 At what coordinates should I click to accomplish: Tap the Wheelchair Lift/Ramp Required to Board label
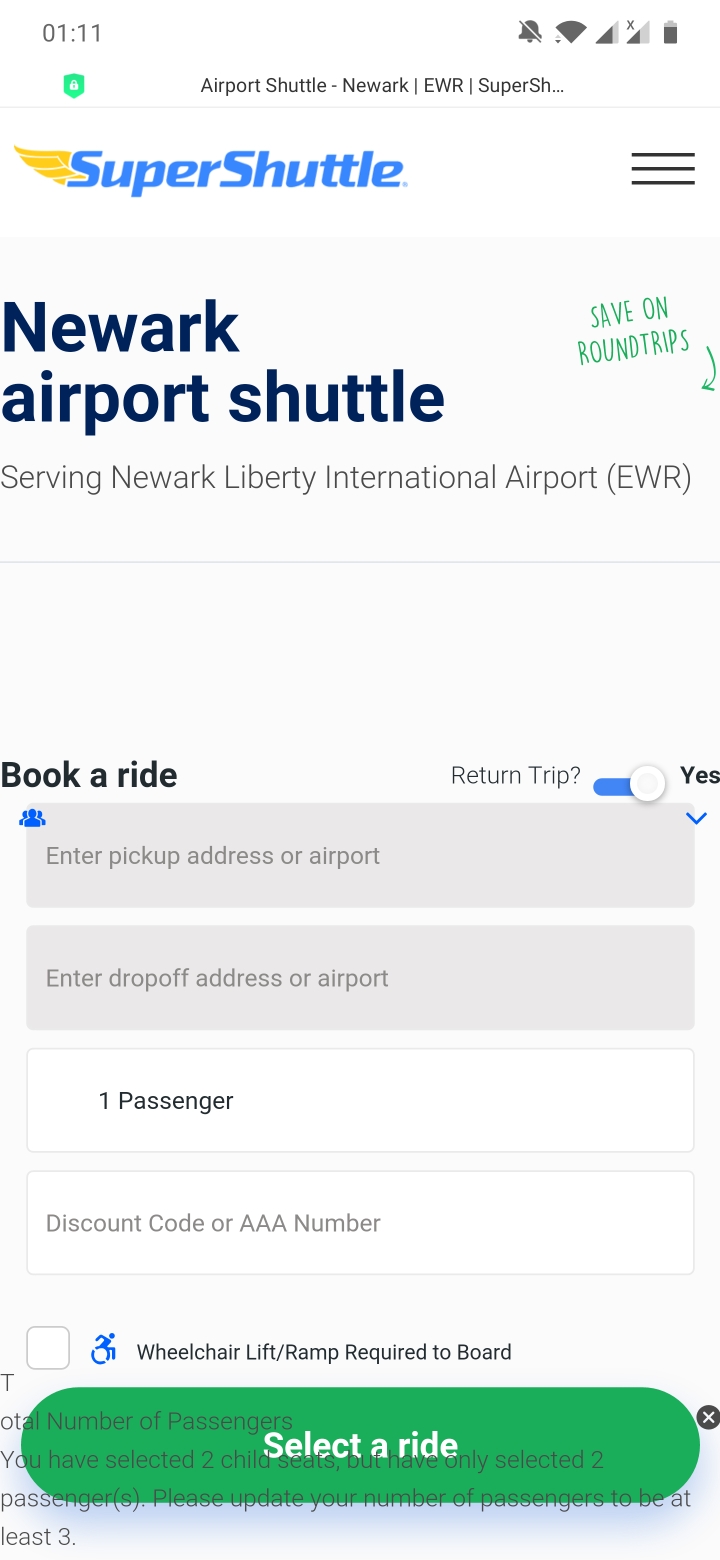[324, 1352]
